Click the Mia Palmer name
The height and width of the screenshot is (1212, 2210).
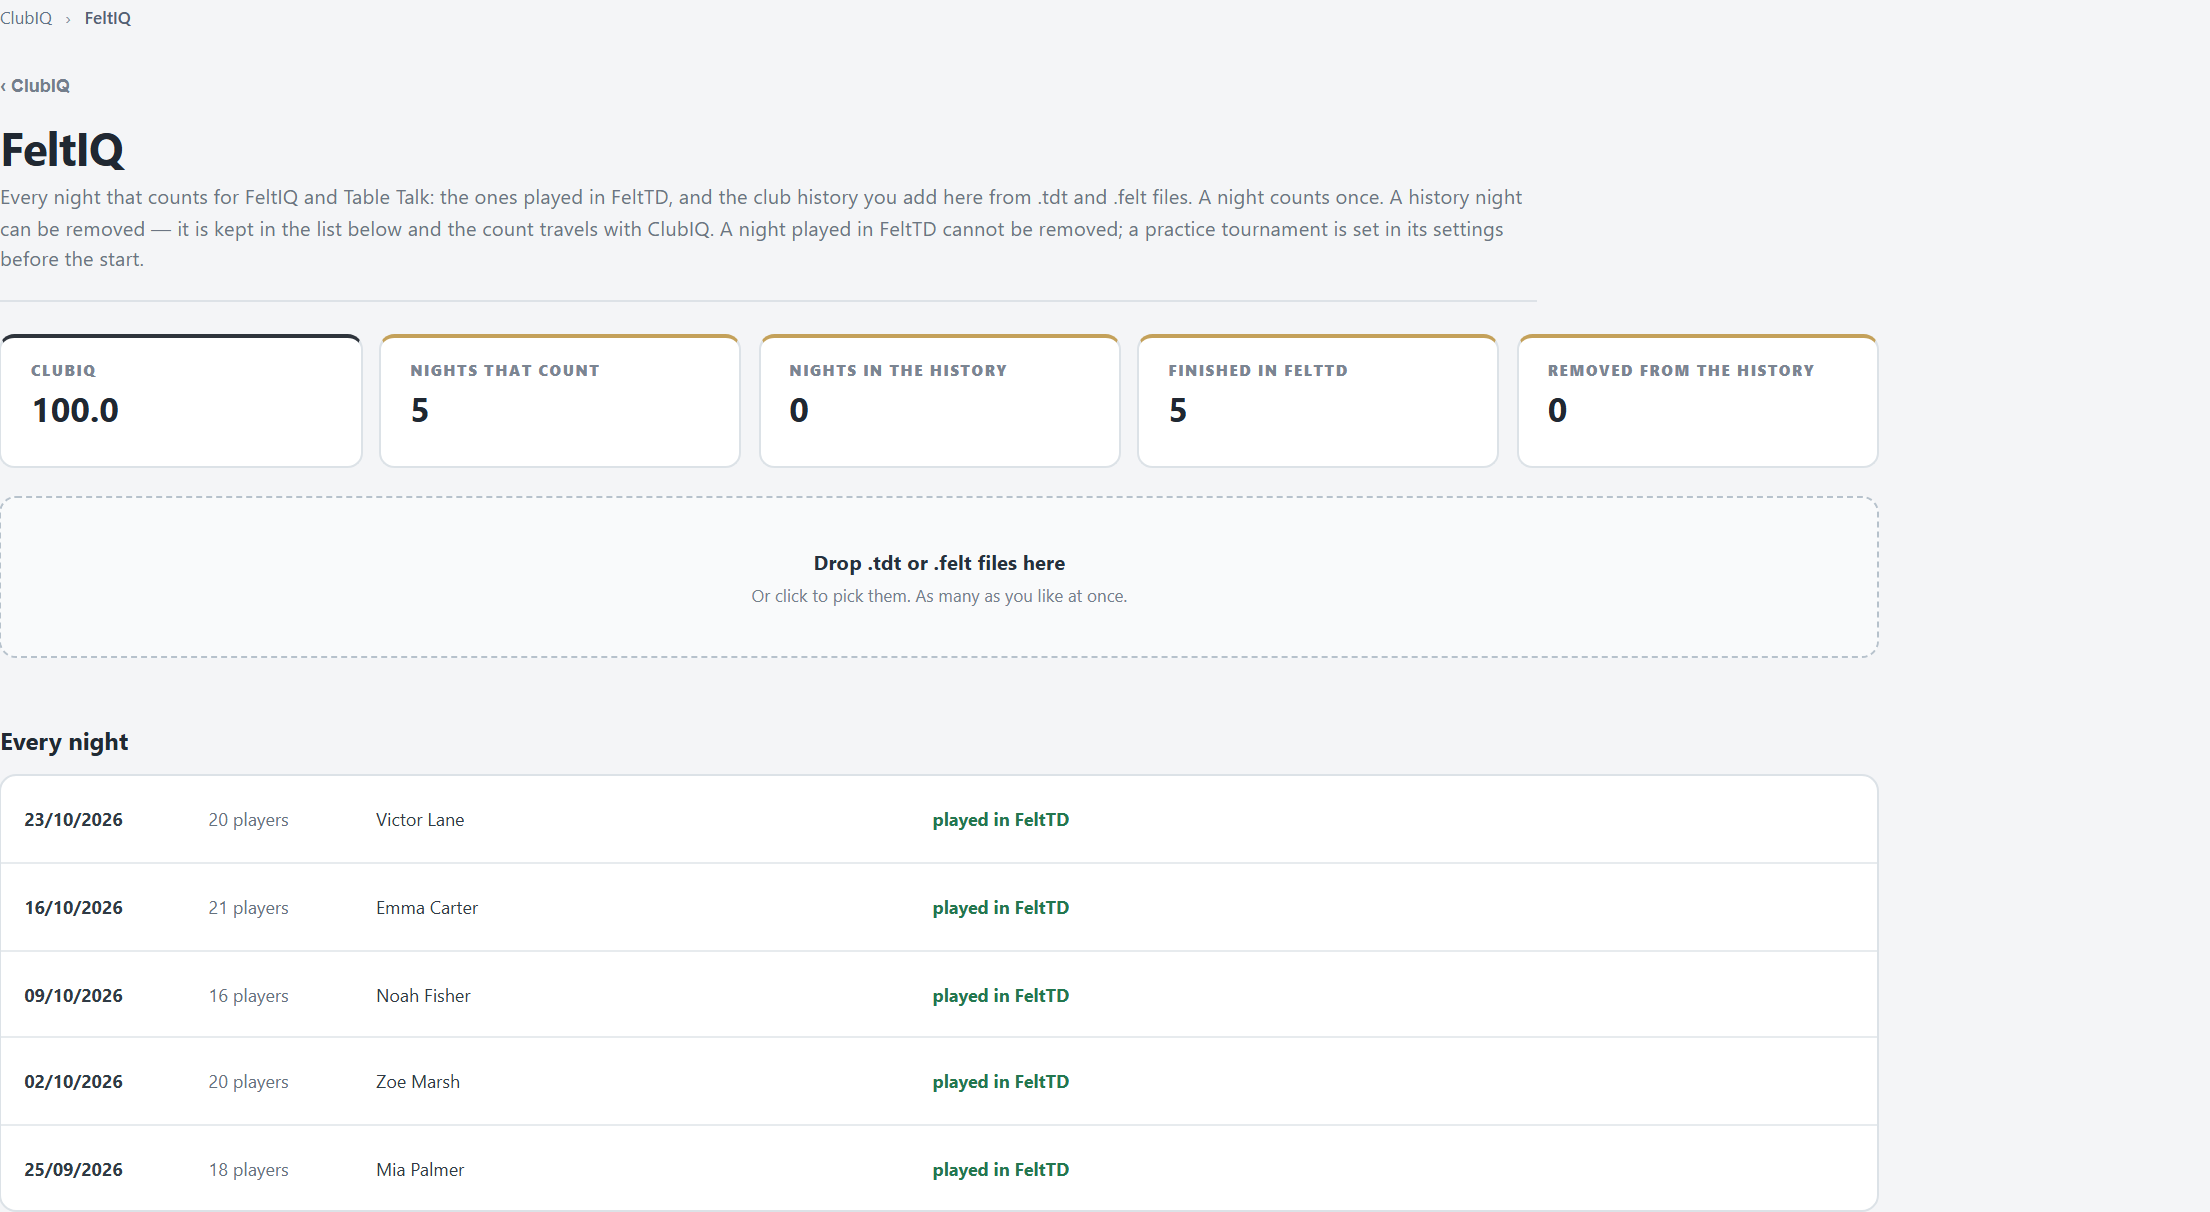click(420, 1170)
